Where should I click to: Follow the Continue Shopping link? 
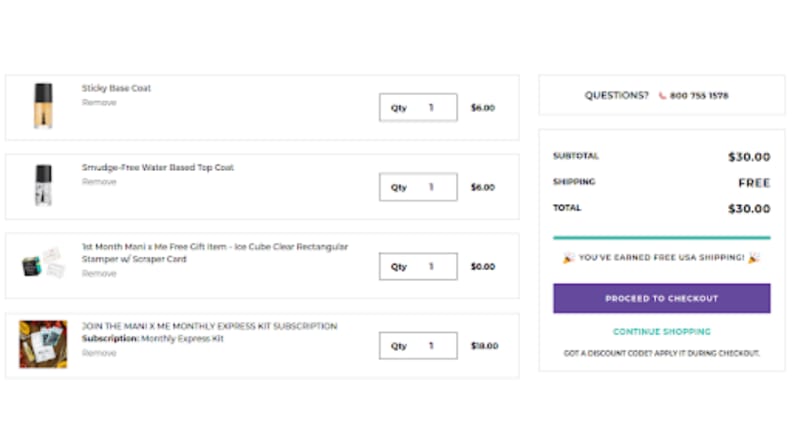662,332
